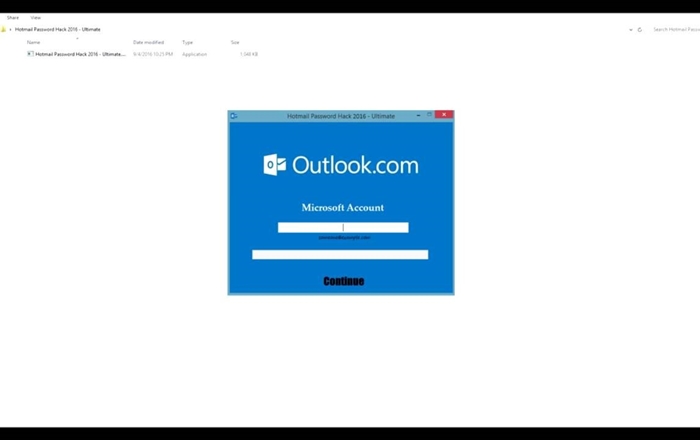The height and width of the screenshot is (440, 700).
Task: Open the View ribbon tab
Action: point(36,18)
